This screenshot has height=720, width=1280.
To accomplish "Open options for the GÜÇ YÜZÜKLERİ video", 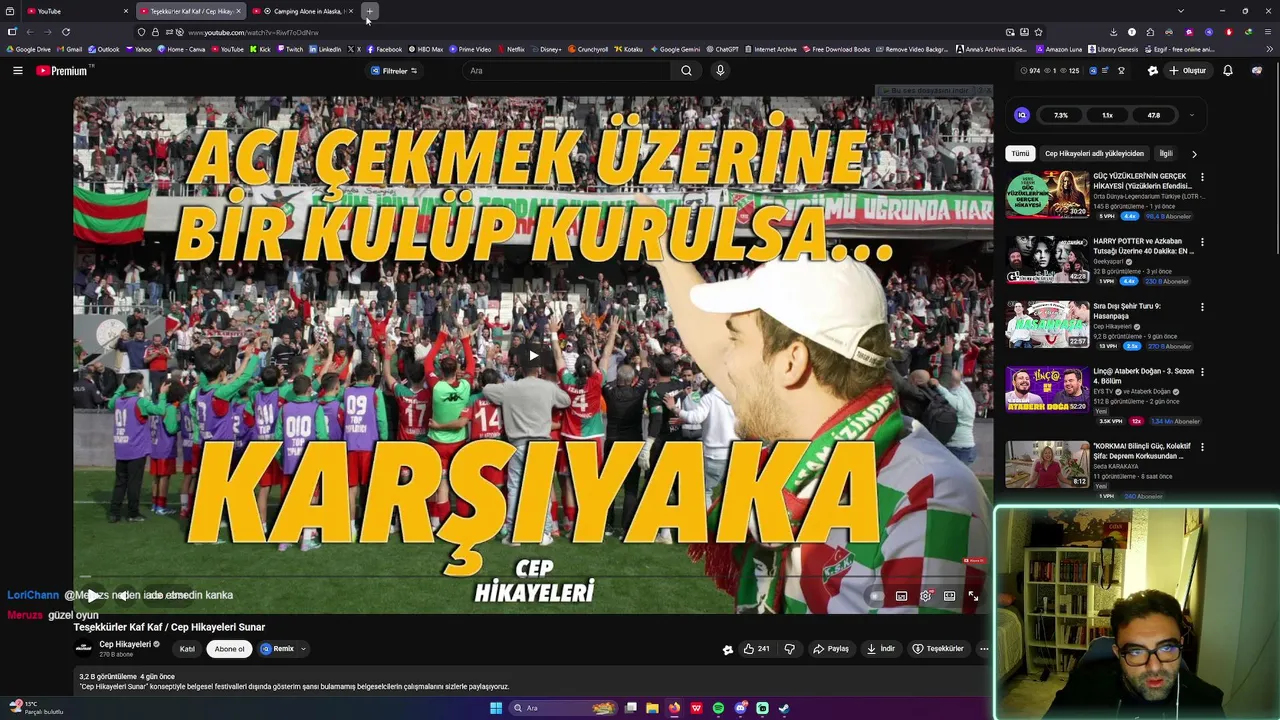I will pyautogui.click(x=1202, y=177).
